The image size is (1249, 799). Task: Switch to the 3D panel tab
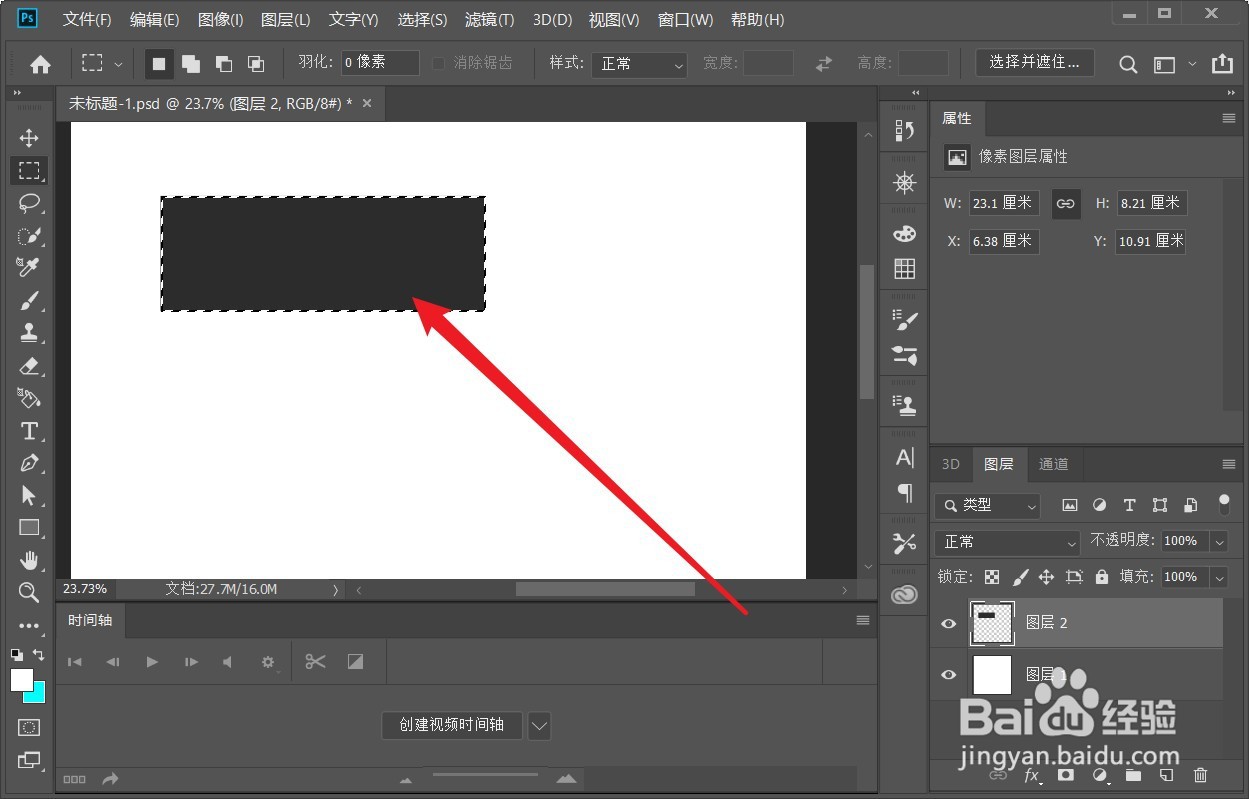tap(950, 464)
